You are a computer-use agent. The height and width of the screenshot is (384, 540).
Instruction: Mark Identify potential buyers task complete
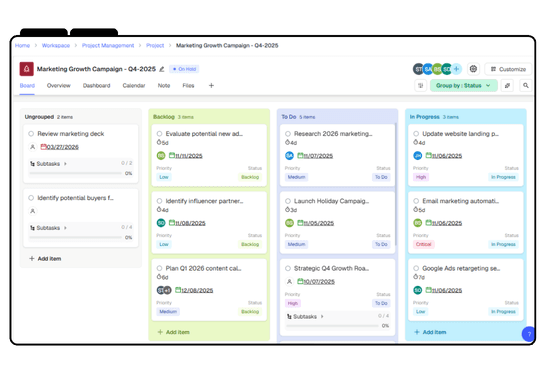(x=31, y=198)
